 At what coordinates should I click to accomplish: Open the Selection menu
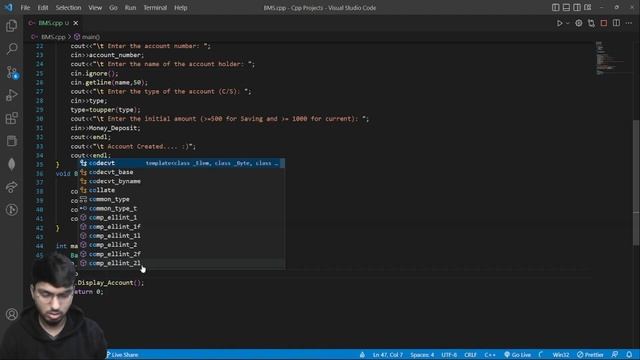(68, 7)
